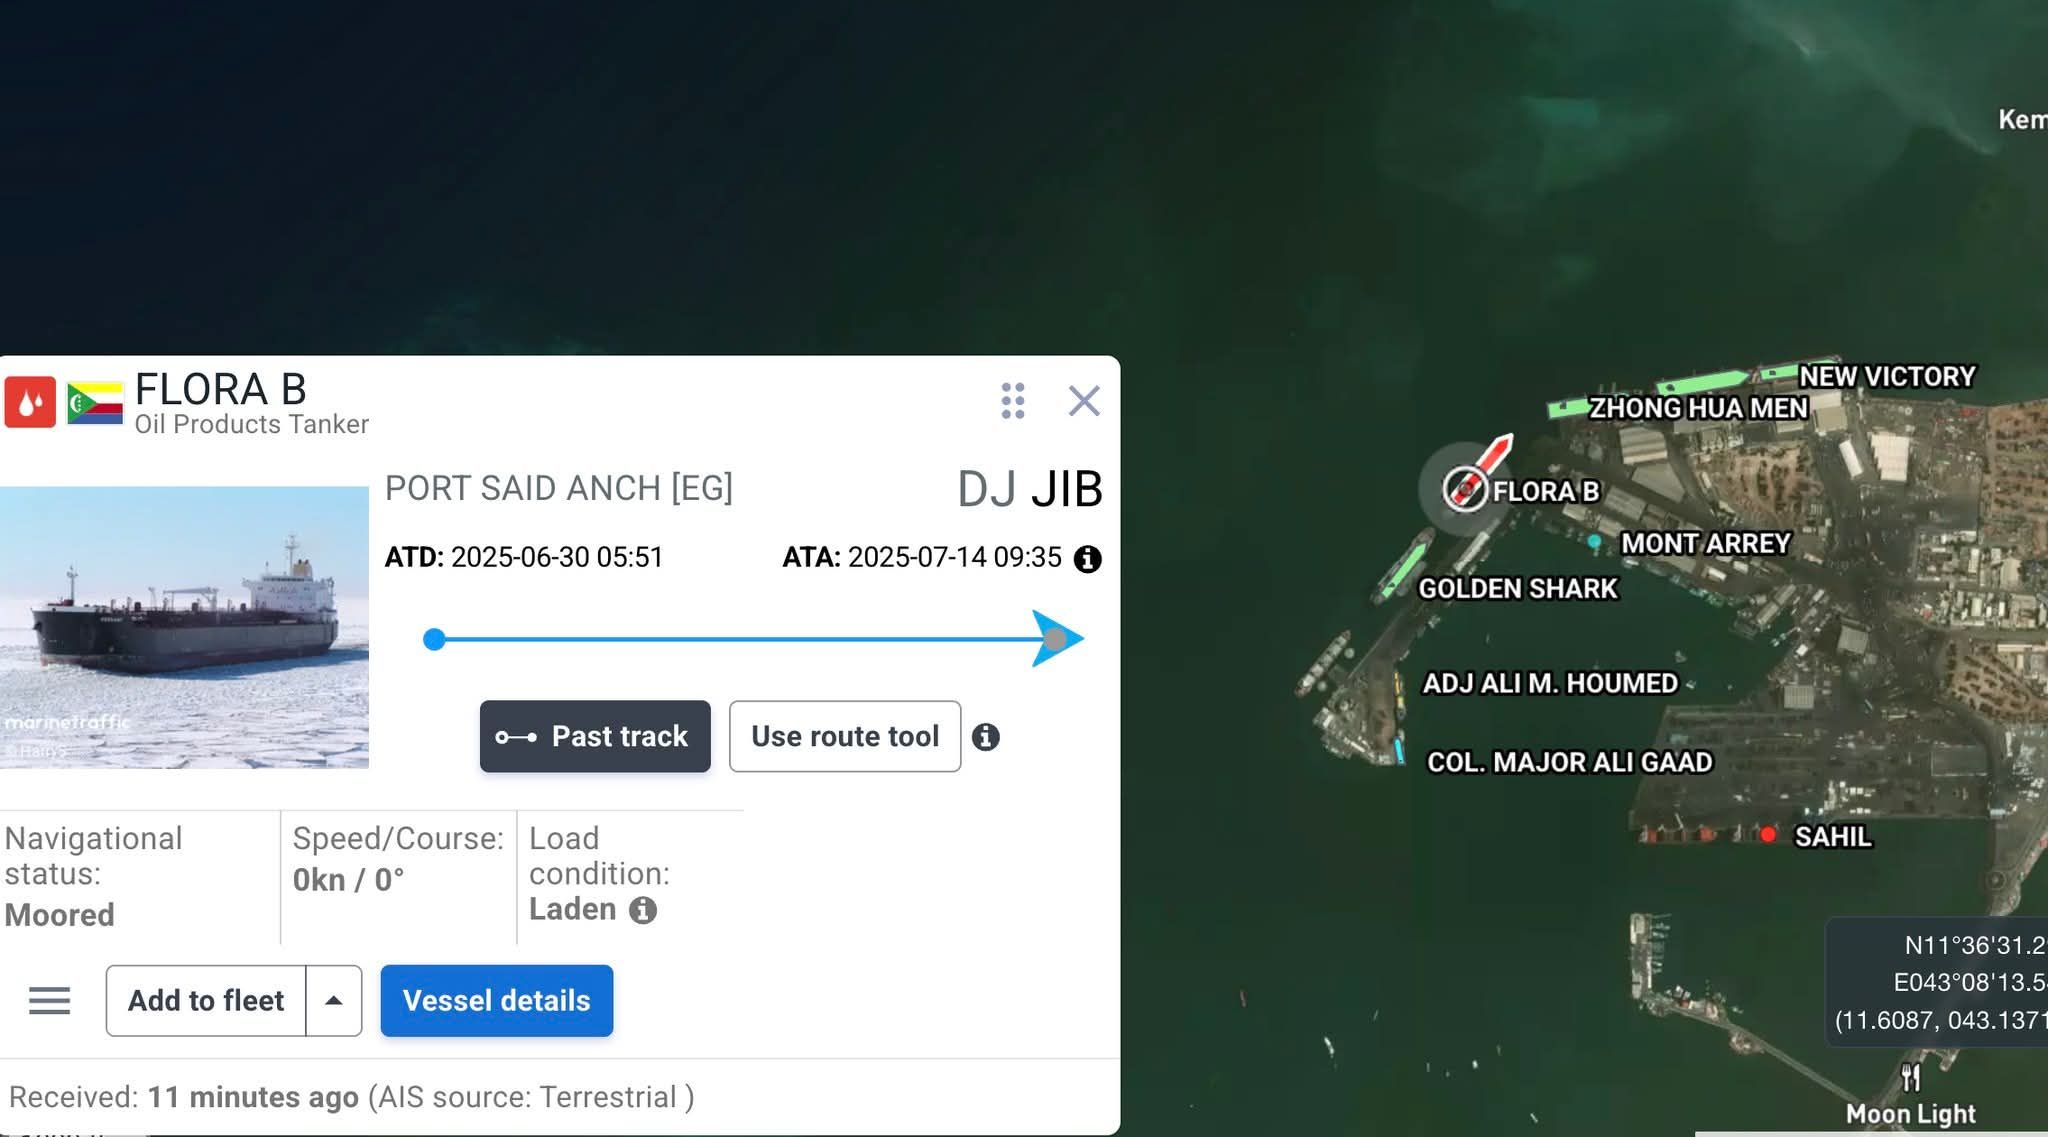Select the SAHIL red vessel dot
The image size is (2048, 1137).
[x=1768, y=834]
